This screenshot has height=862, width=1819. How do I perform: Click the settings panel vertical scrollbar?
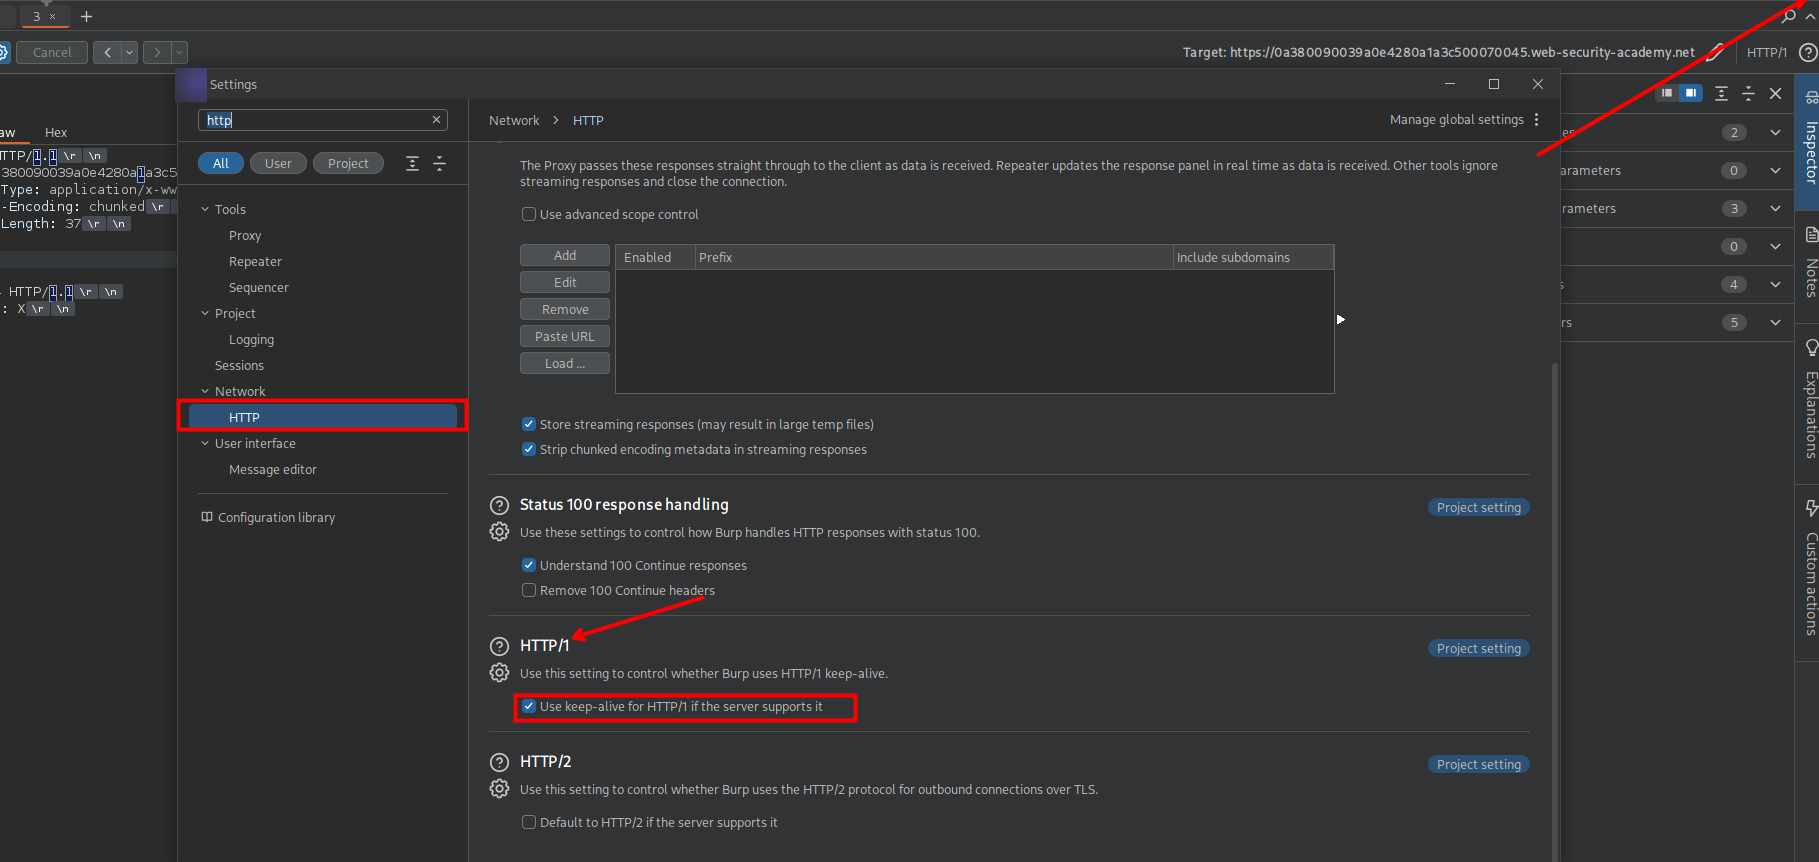pyautogui.click(x=1554, y=600)
